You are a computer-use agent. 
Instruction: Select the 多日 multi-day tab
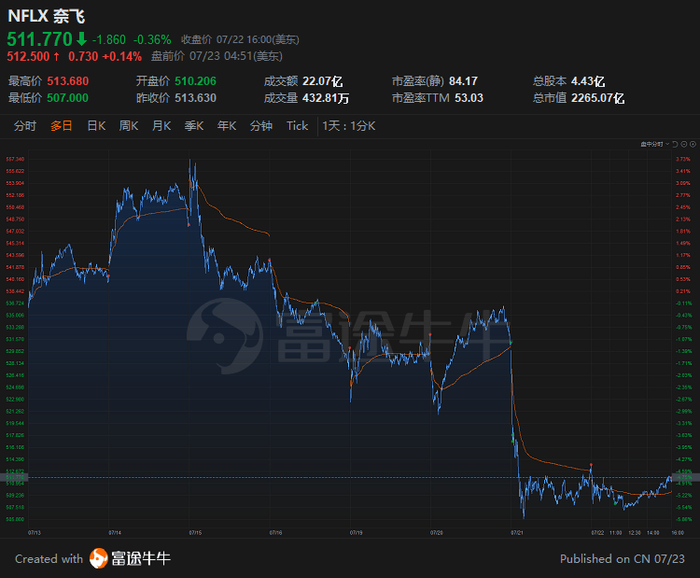pyautogui.click(x=61, y=126)
